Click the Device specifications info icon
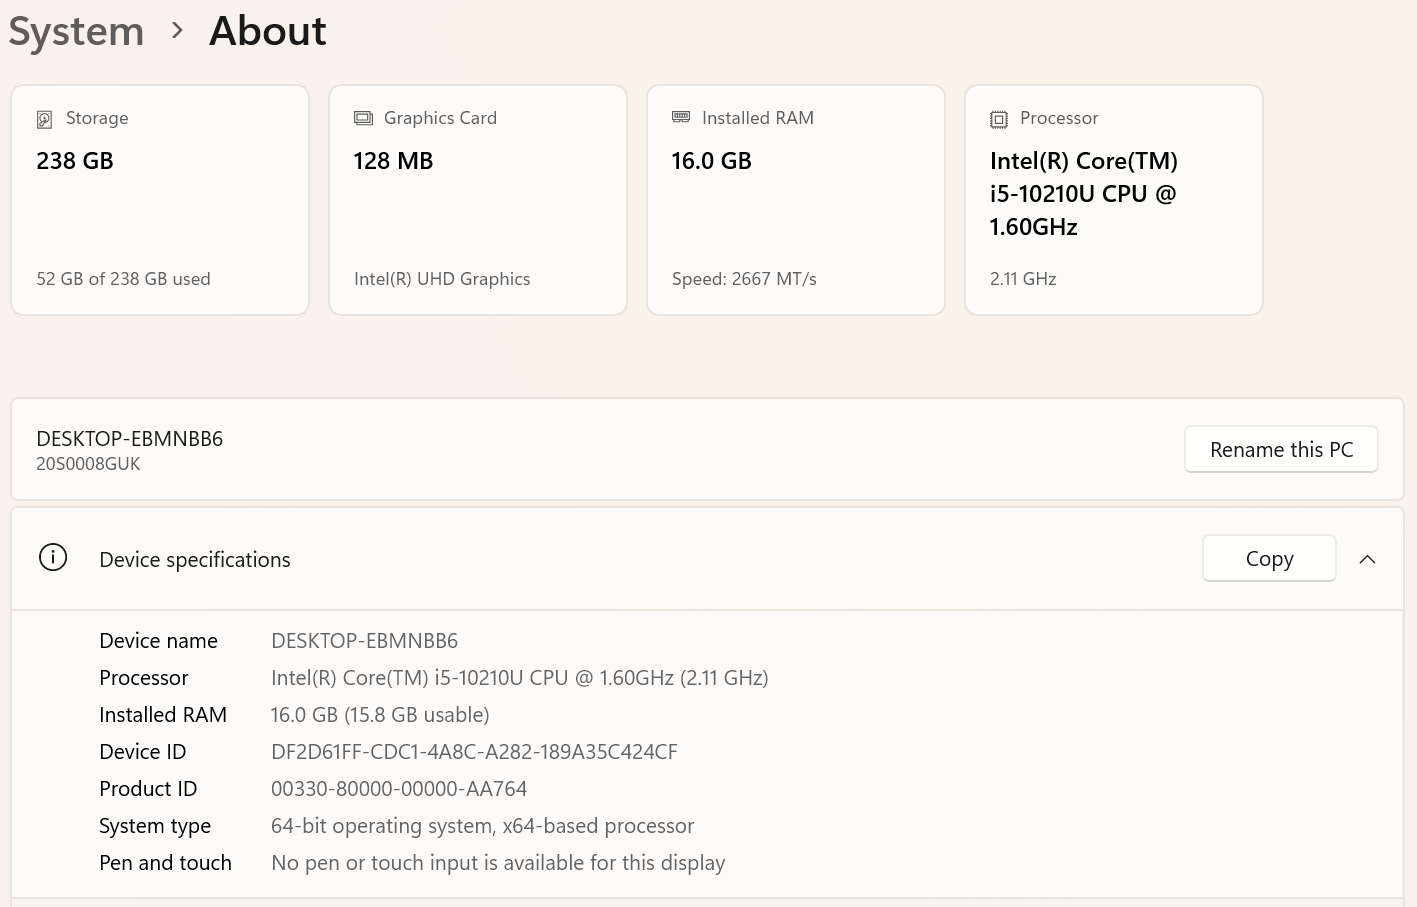This screenshot has width=1417, height=907. (x=53, y=558)
